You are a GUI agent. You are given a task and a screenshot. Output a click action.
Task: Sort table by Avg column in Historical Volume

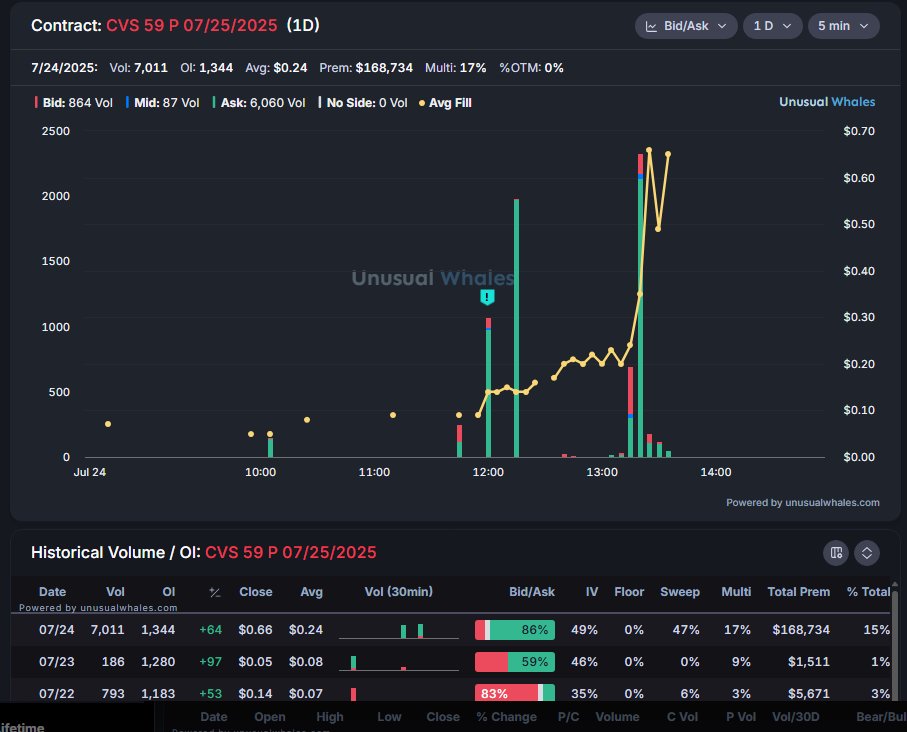click(311, 592)
